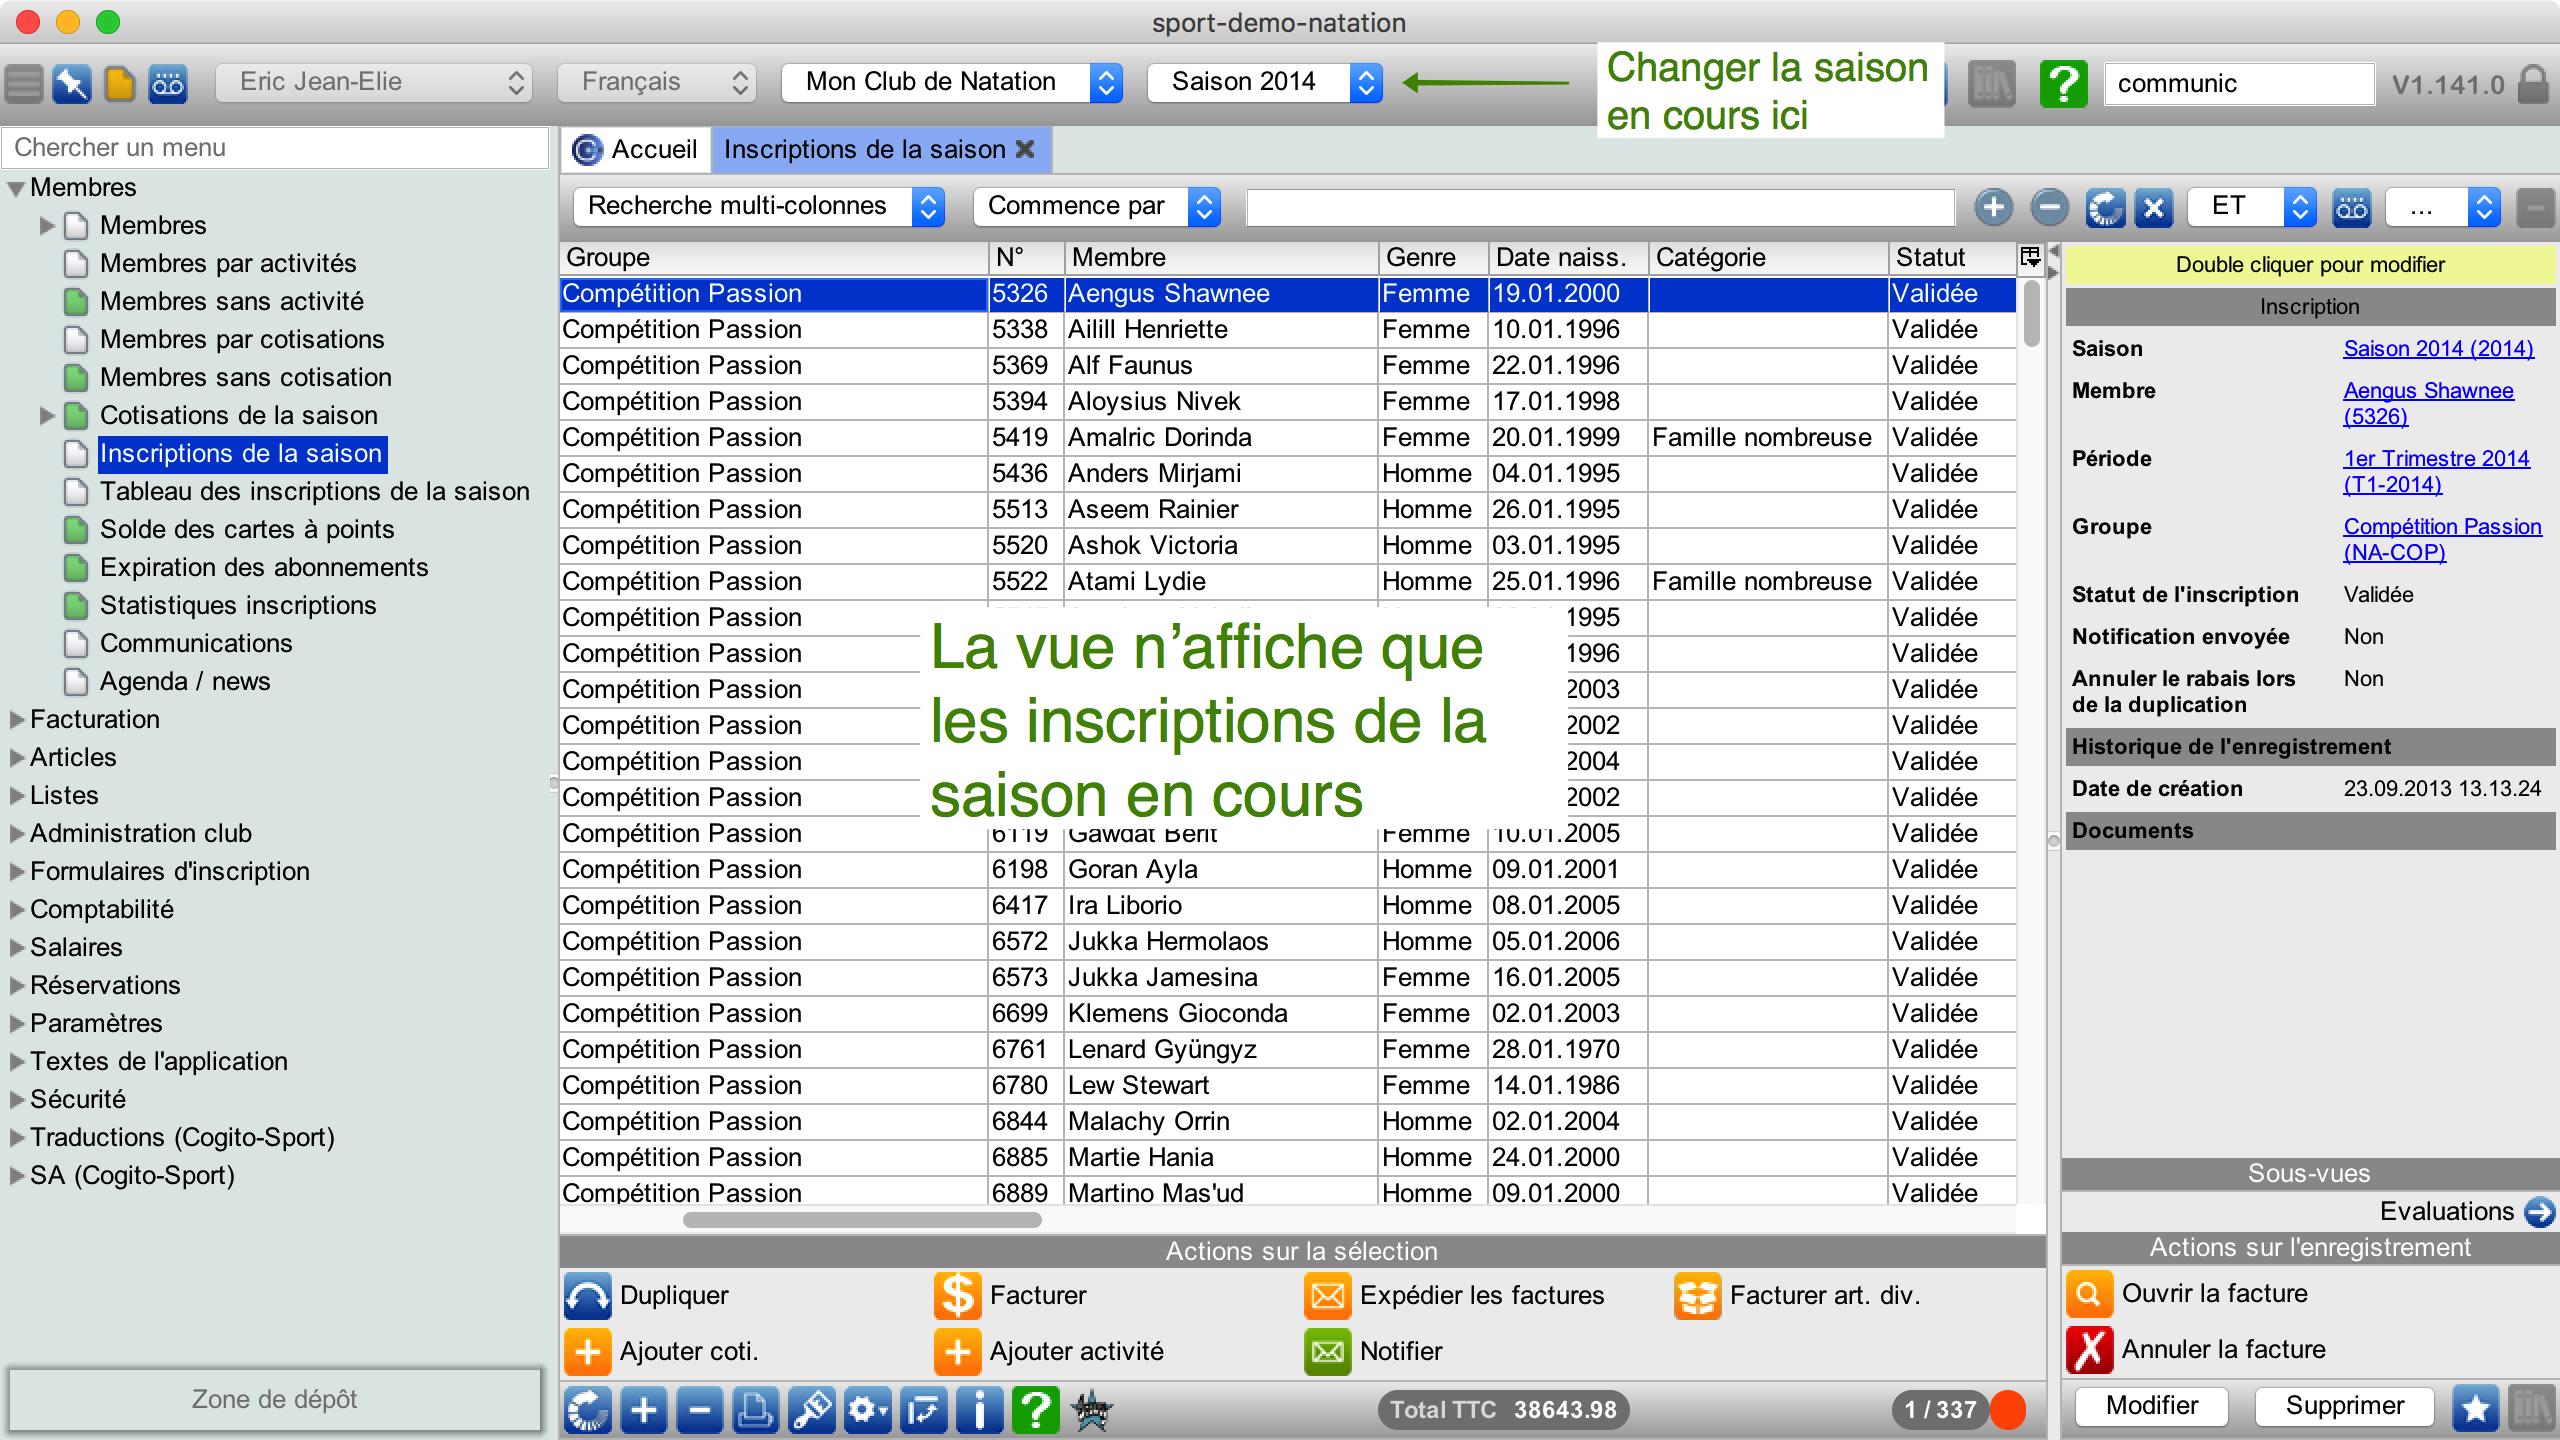Click the blue printer icon in bottom toolbar

coord(755,1410)
